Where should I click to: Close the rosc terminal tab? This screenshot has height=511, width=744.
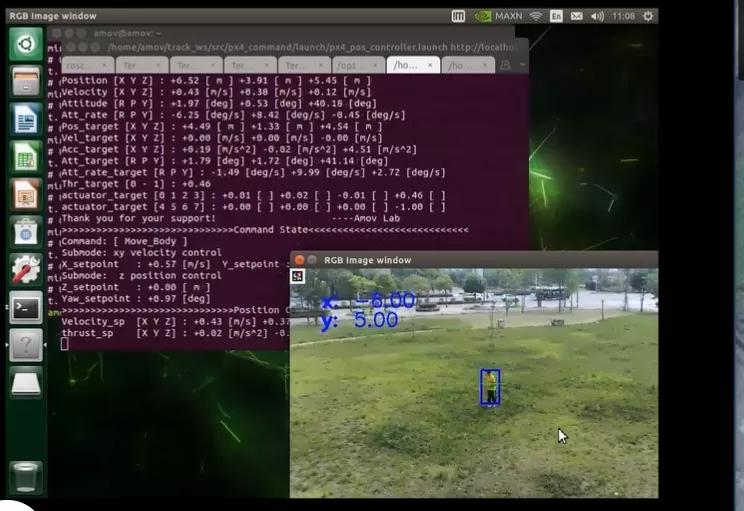(x=104, y=65)
